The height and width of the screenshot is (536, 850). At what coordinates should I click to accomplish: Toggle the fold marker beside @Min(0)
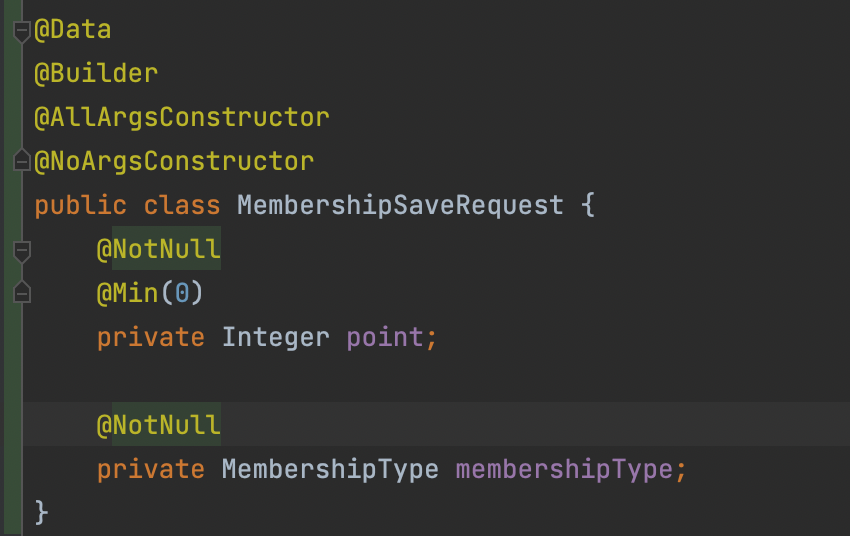pyautogui.click(x=22, y=292)
